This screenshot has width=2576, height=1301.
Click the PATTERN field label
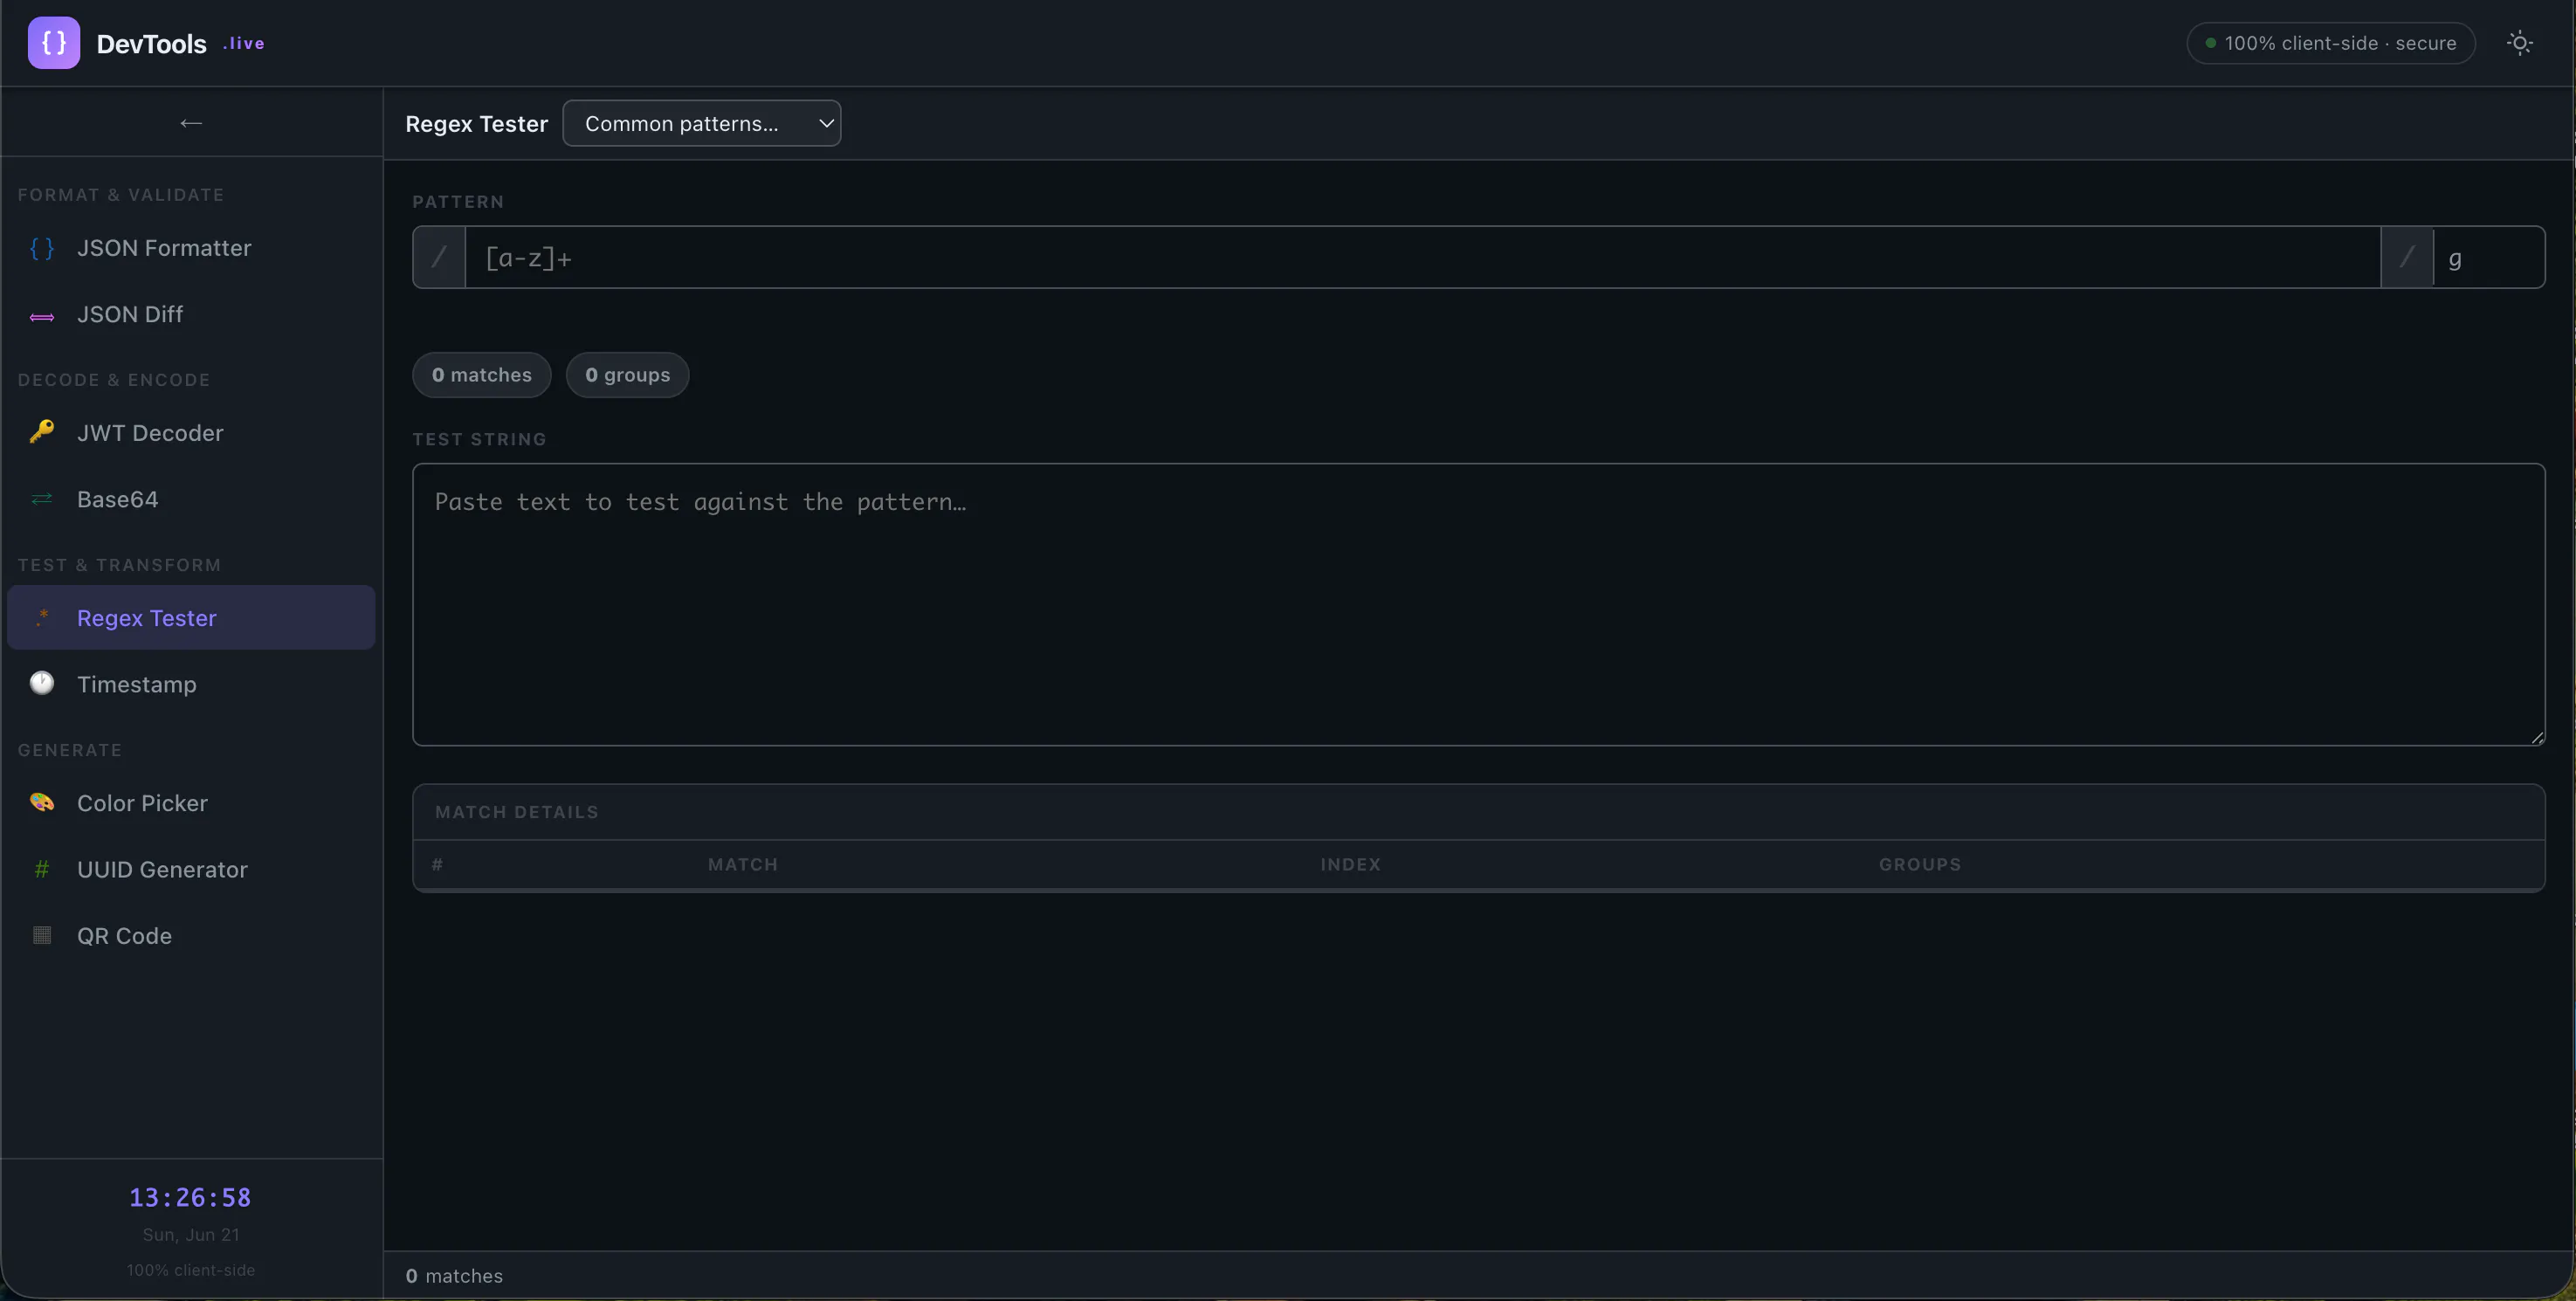pyautogui.click(x=458, y=202)
